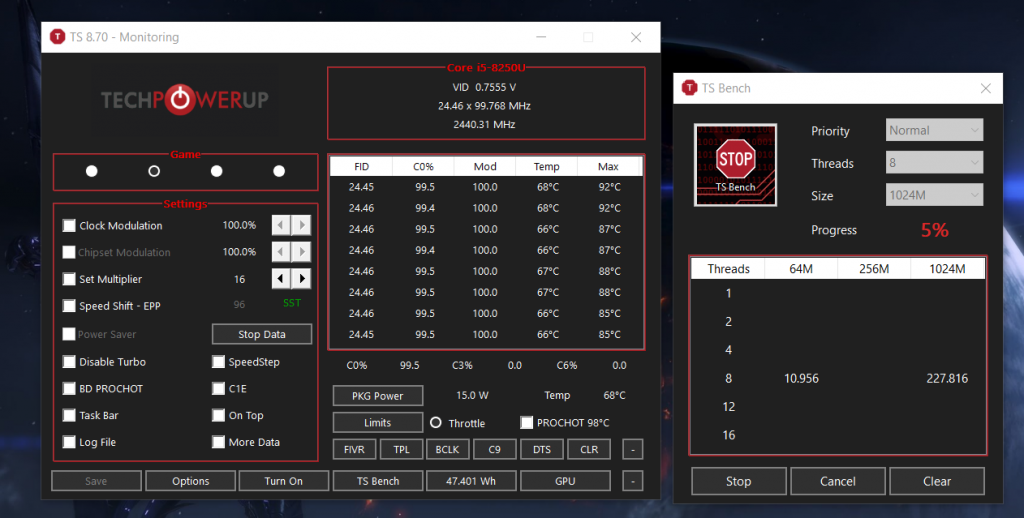Image resolution: width=1024 pixels, height=518 pixels.
Task: Stop the running benchmark
Action: [739, 481]
